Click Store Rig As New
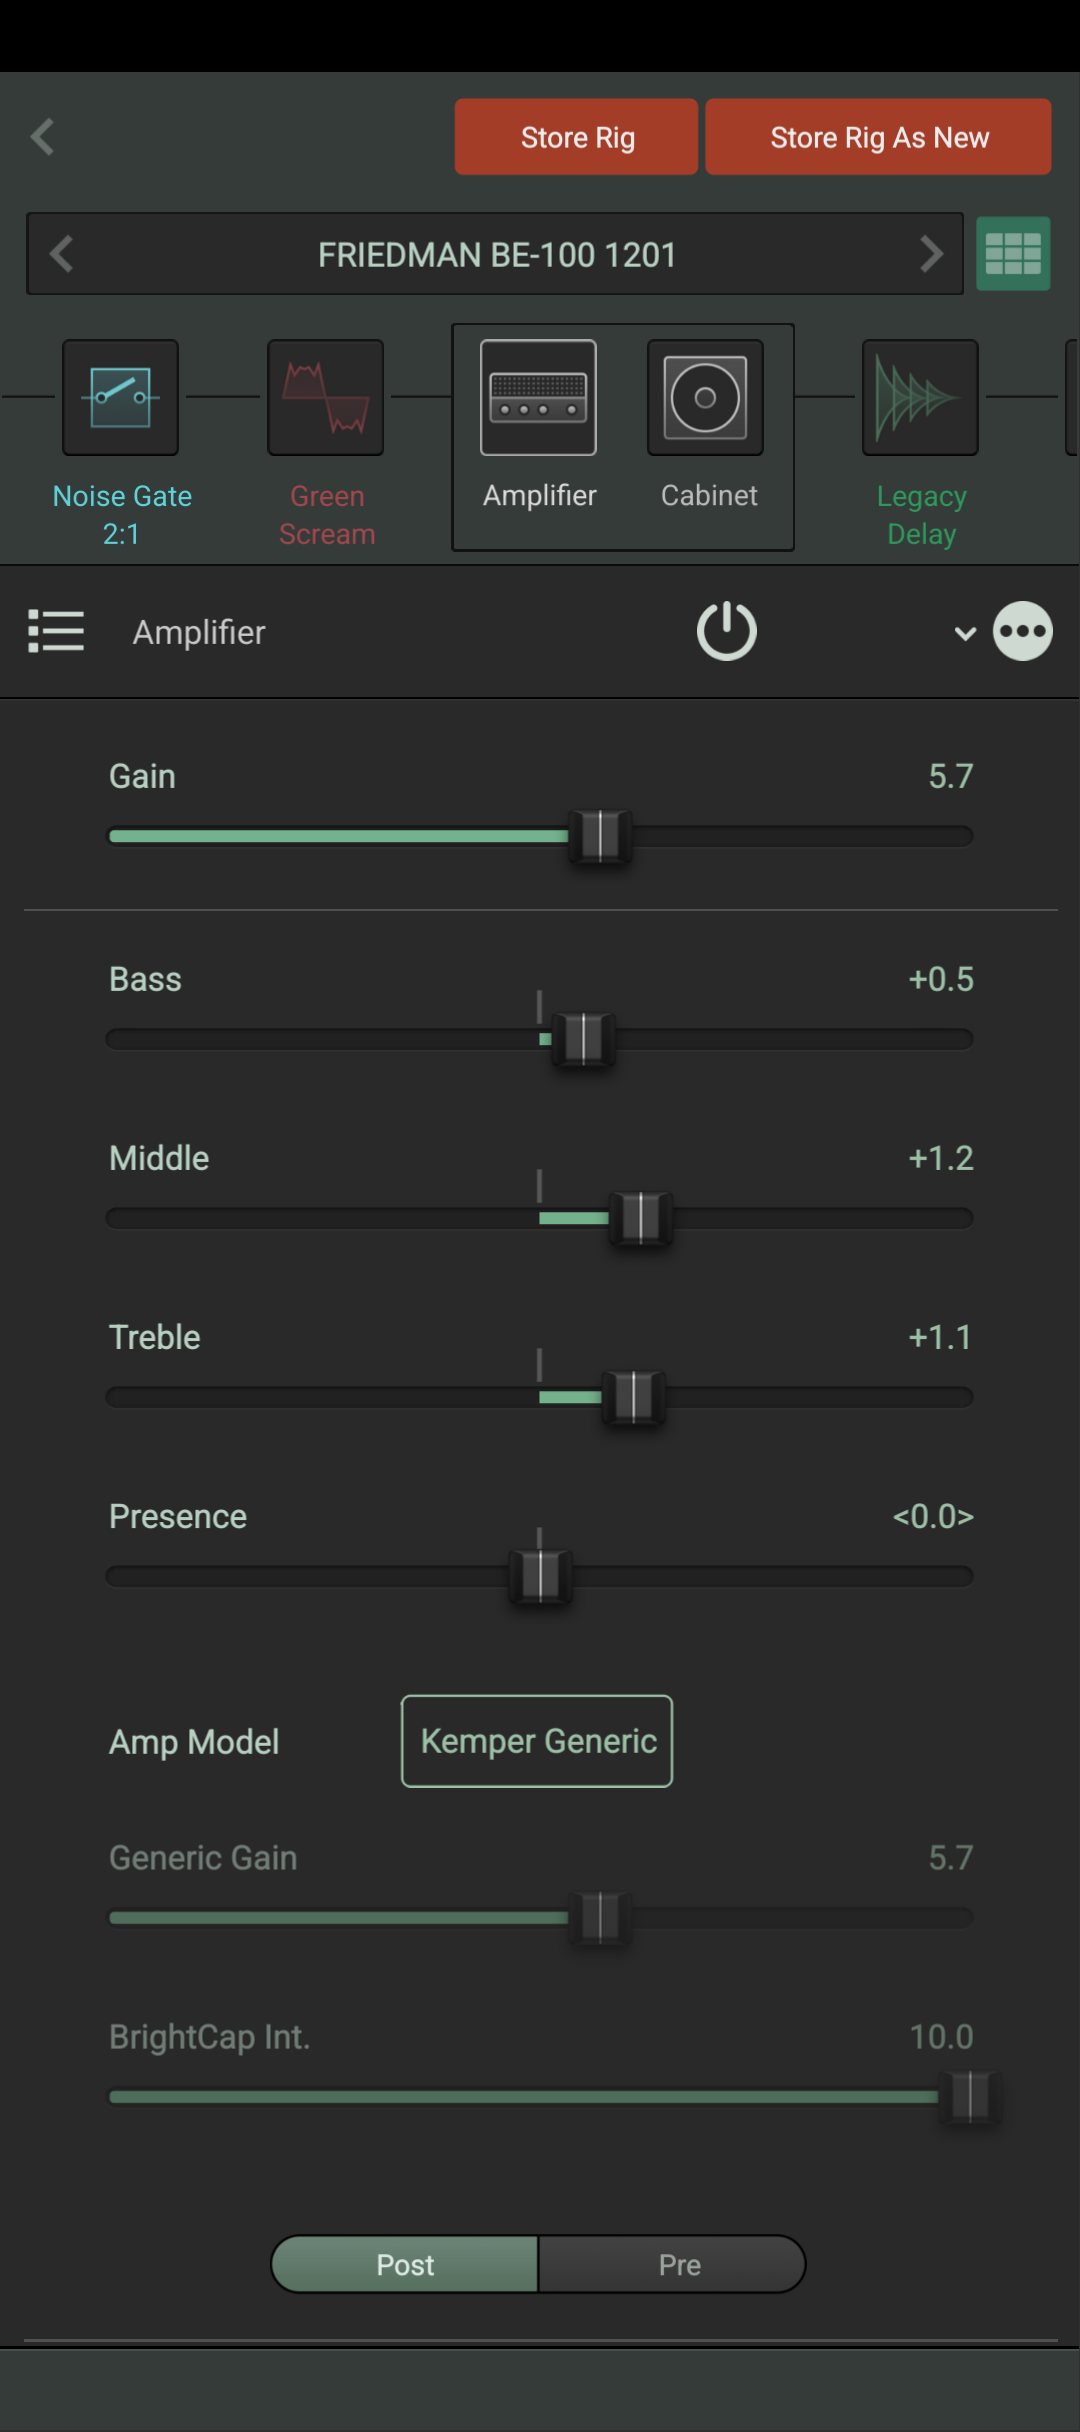The width and height of the screenshot is (1080, 2432). tap(878, 137)
